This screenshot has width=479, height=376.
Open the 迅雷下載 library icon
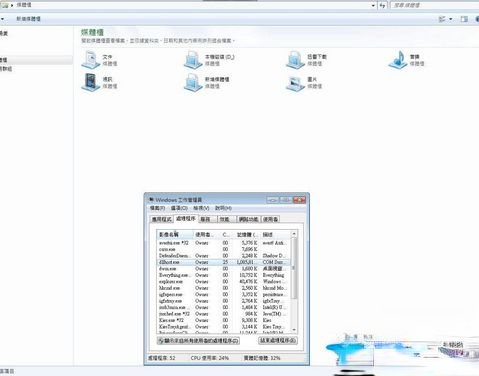(x=295, y=60)
